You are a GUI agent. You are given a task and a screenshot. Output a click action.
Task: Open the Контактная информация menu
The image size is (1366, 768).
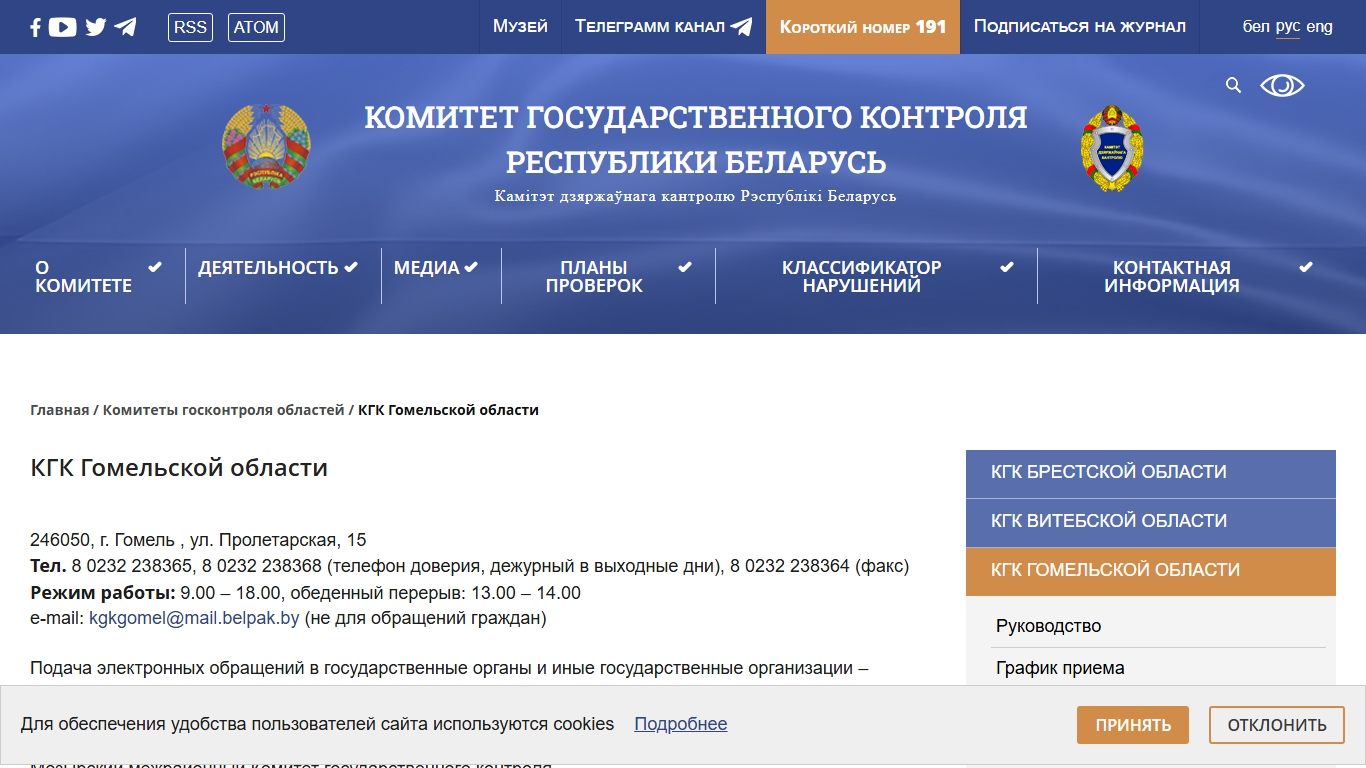pyautogui.click(x=1172, y=276)
